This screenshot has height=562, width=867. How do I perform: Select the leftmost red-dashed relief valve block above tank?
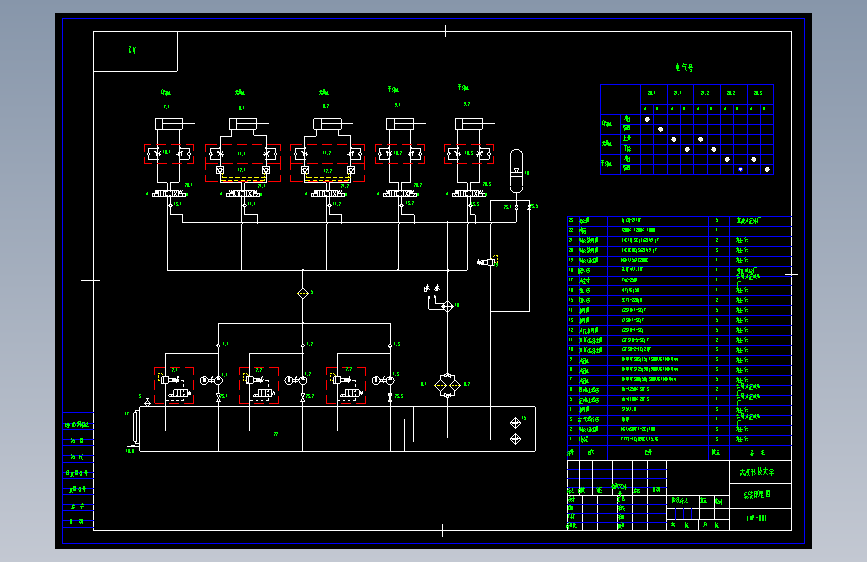click(174, 386)
